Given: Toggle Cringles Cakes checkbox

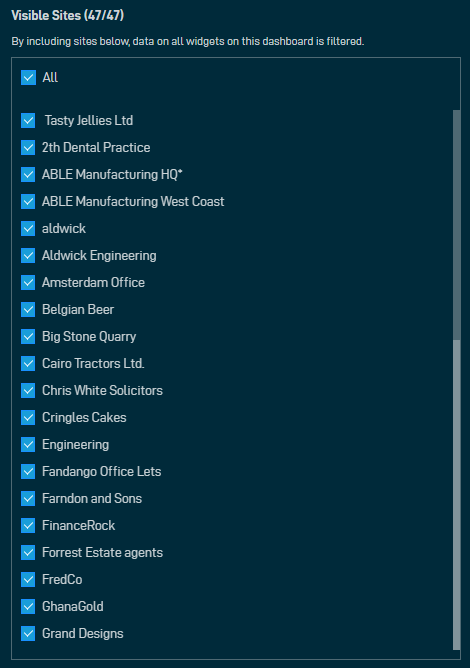Looking at the screenshot, I should [x=28, y=418].
